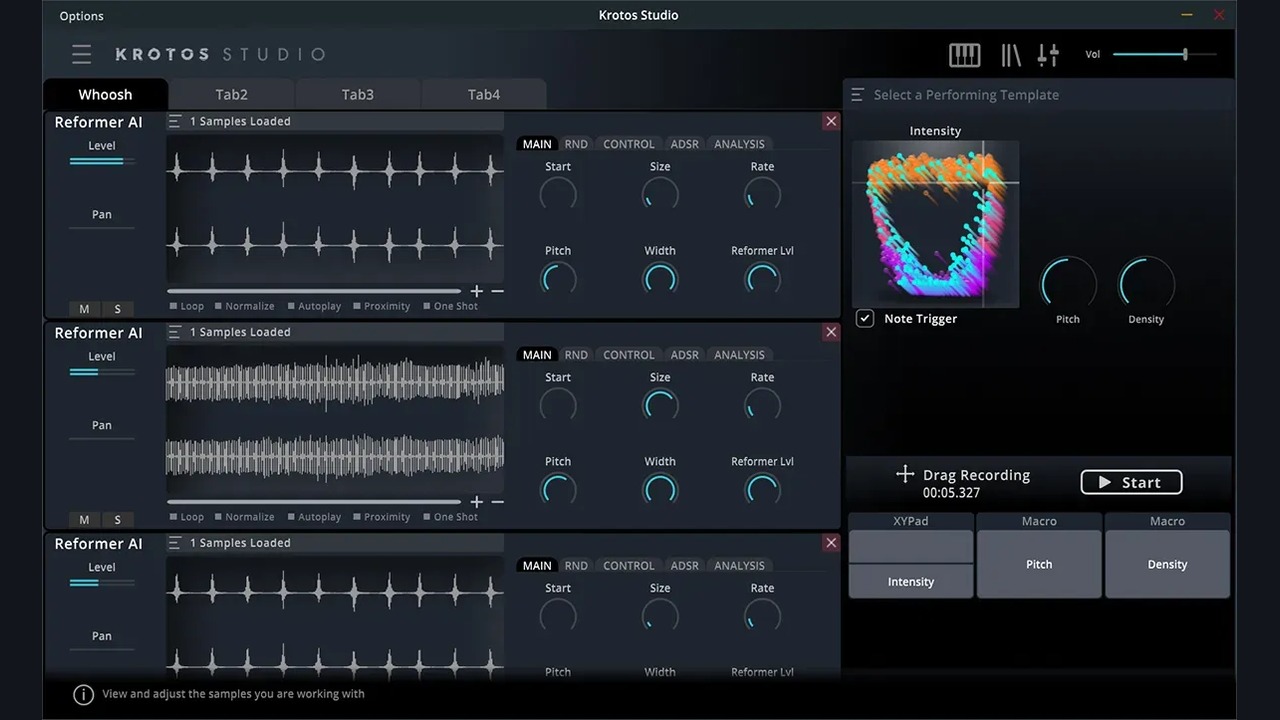Remove the first Reformer AI module
This screenshot has height=720, width=1280.
pyautogui.click(x=831, y=121)
